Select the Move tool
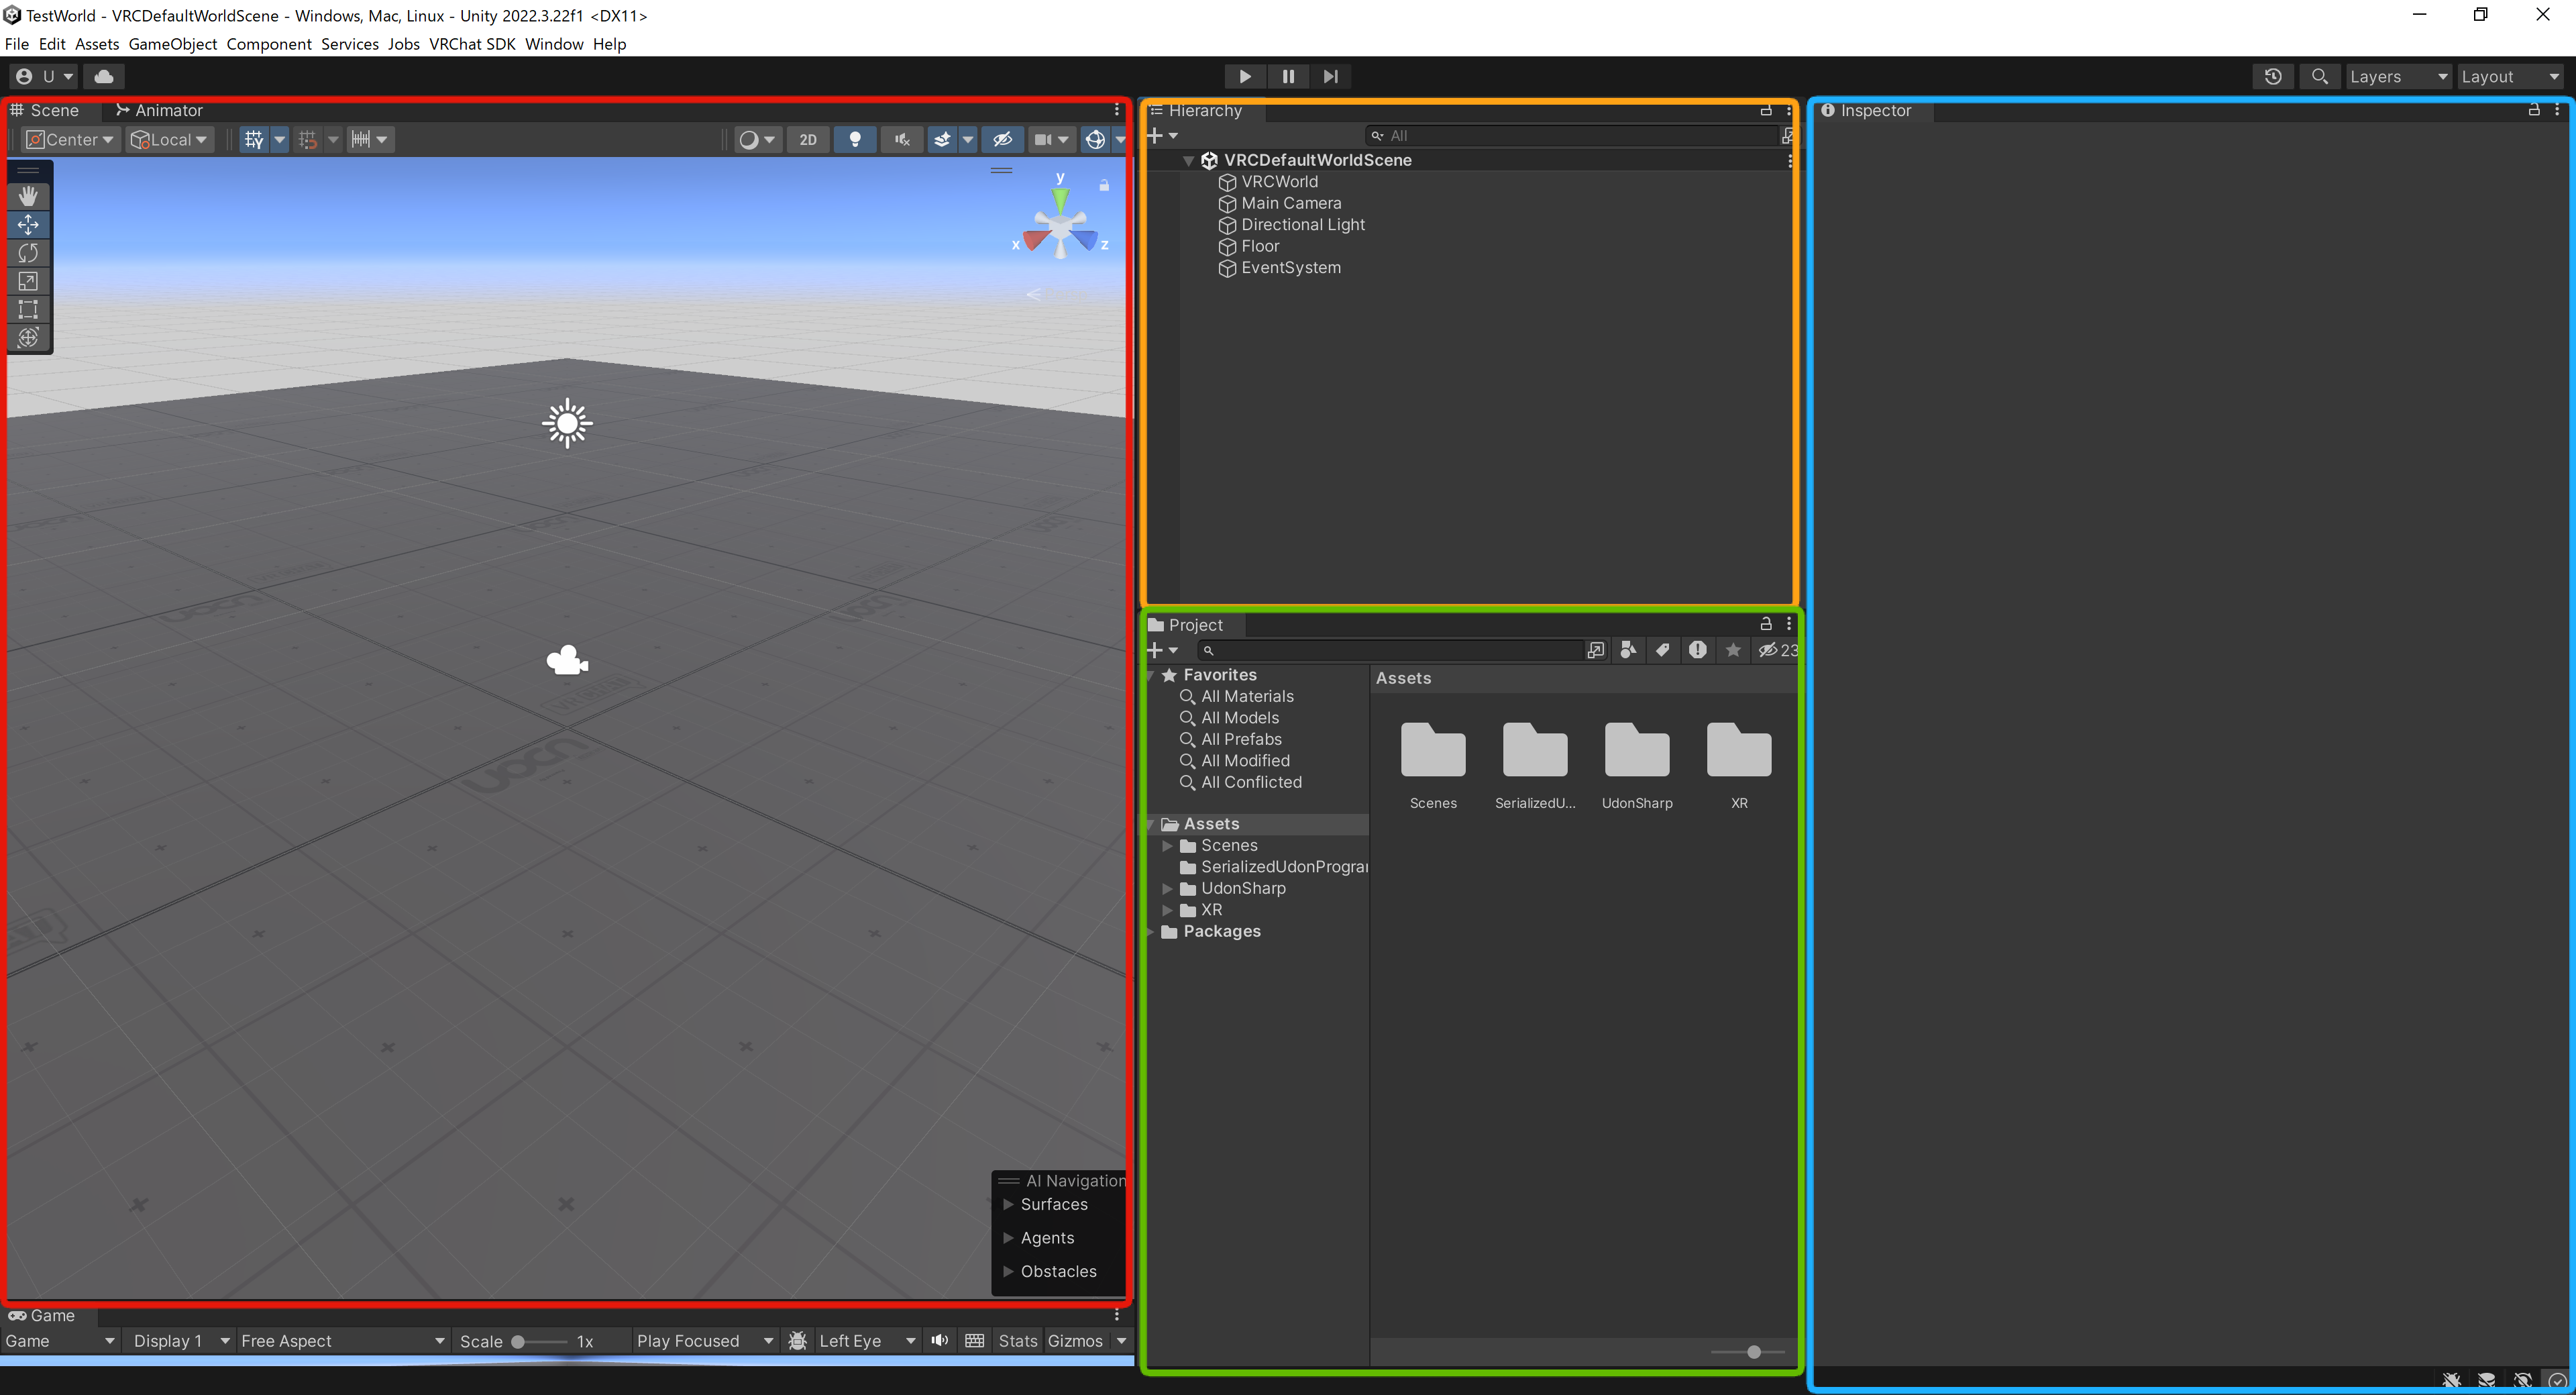 [x=27, y=225]
